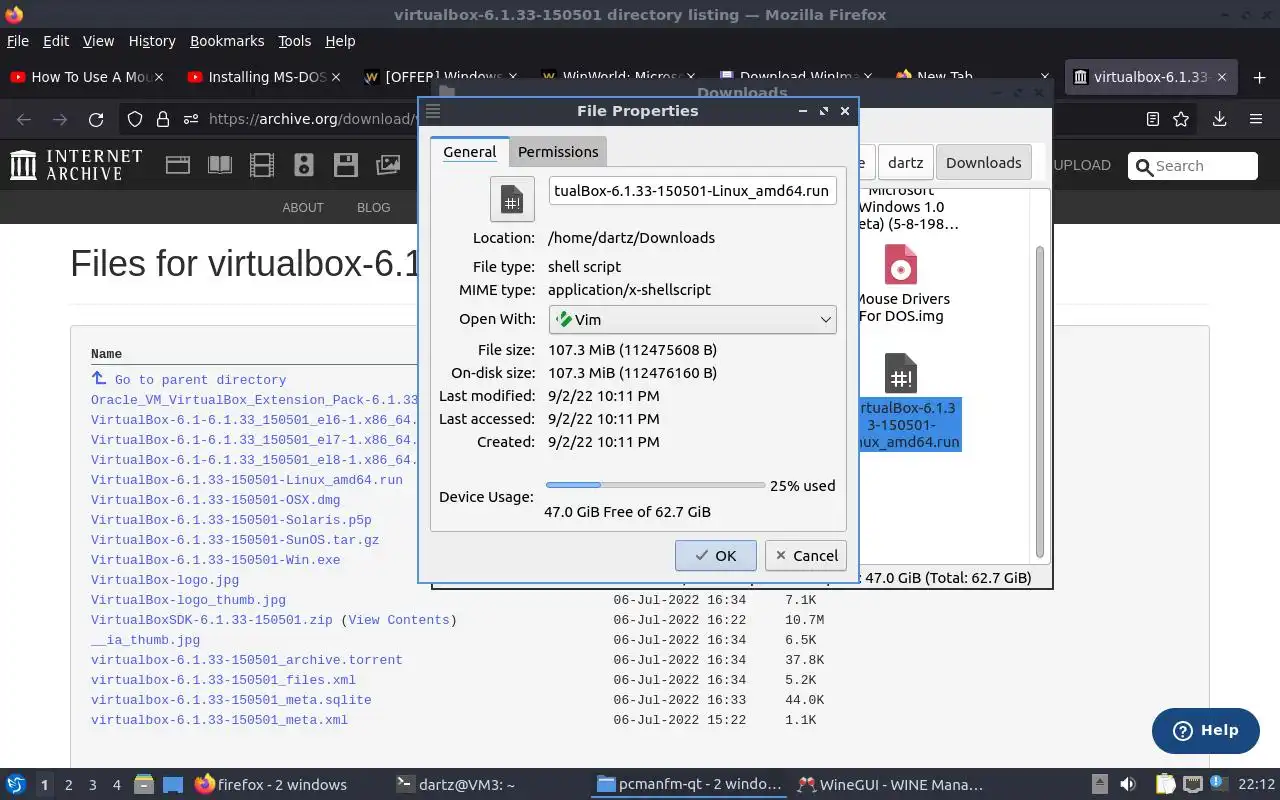Switch to How To Use A Mouse tab
Viewport: 1280px width, 800px height.
click(x=88, y=77)
